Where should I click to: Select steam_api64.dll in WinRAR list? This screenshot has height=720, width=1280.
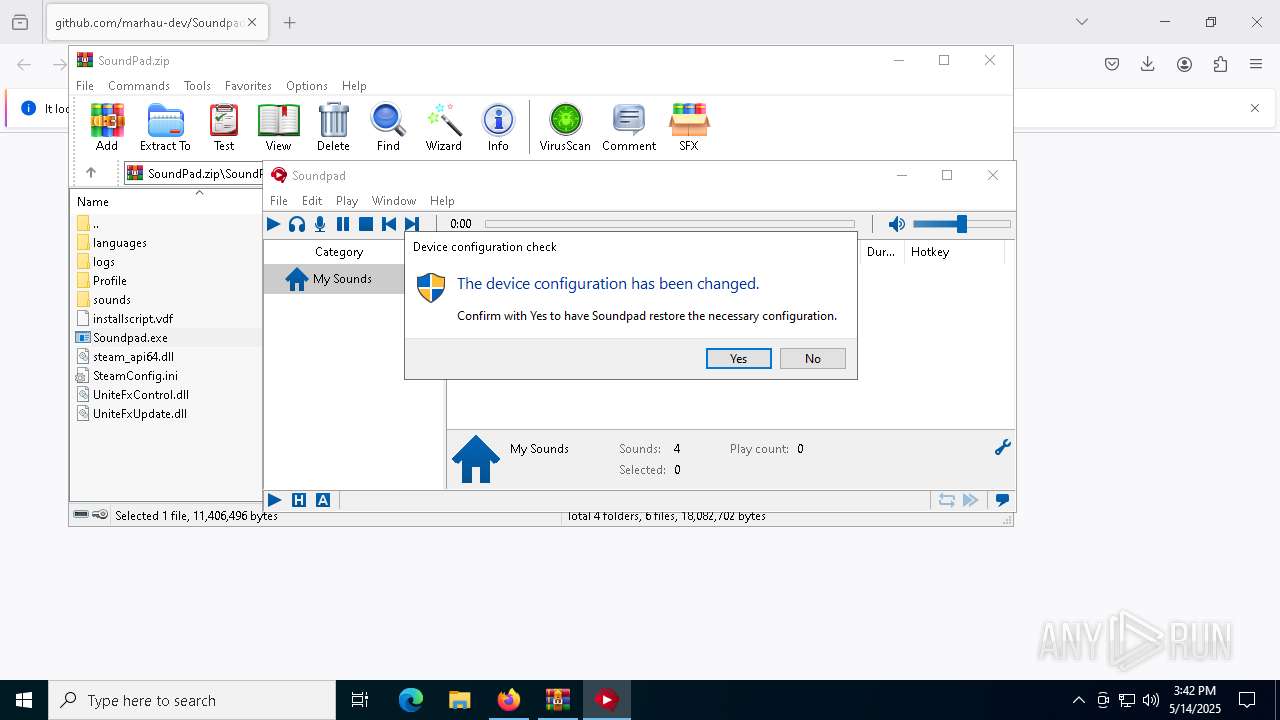[133, 357]
